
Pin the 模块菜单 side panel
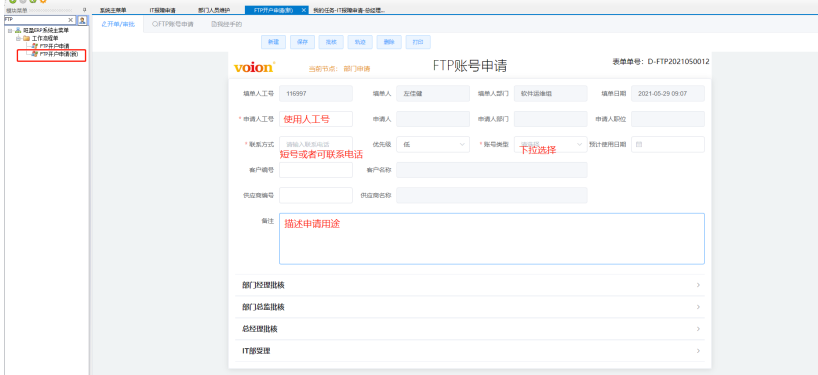tap(85, 9)
